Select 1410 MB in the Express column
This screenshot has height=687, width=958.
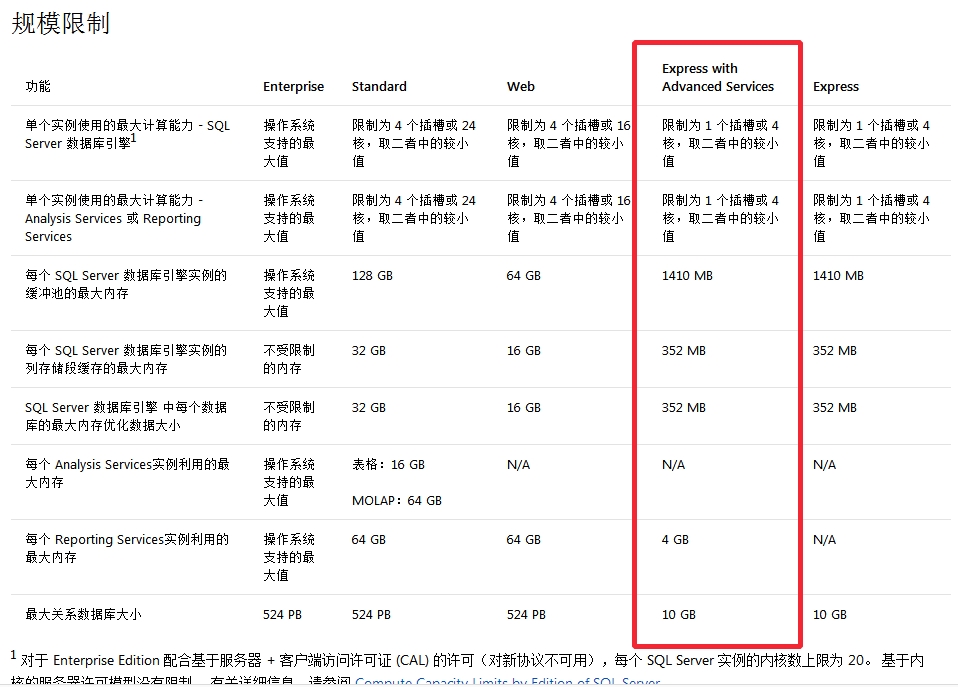(838, 276)
